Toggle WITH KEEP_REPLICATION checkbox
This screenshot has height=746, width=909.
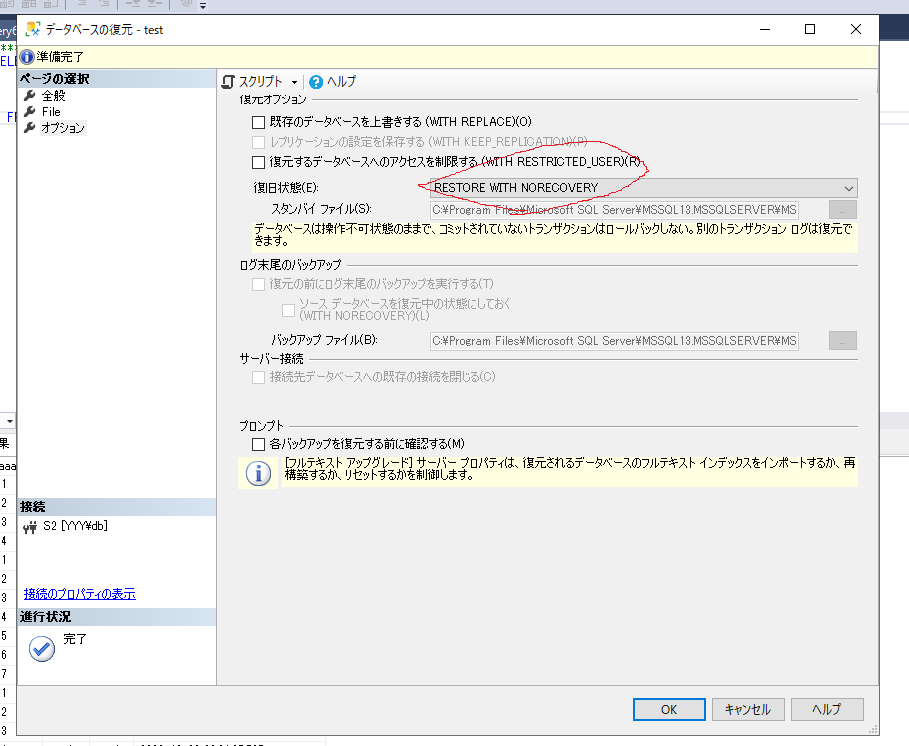click(259, 142)
